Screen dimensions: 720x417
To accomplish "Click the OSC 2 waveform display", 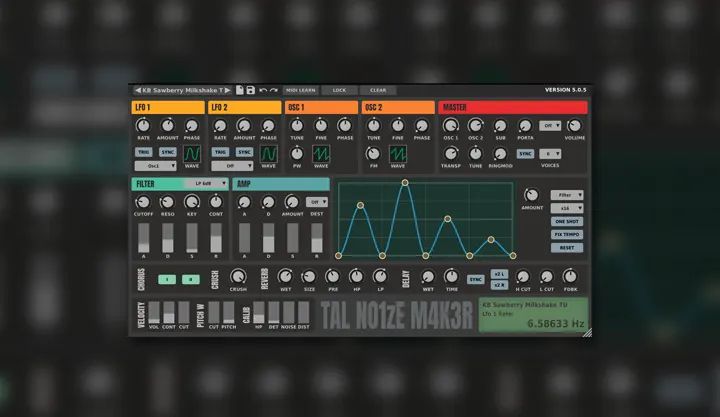I will click(x=398, y=153).
